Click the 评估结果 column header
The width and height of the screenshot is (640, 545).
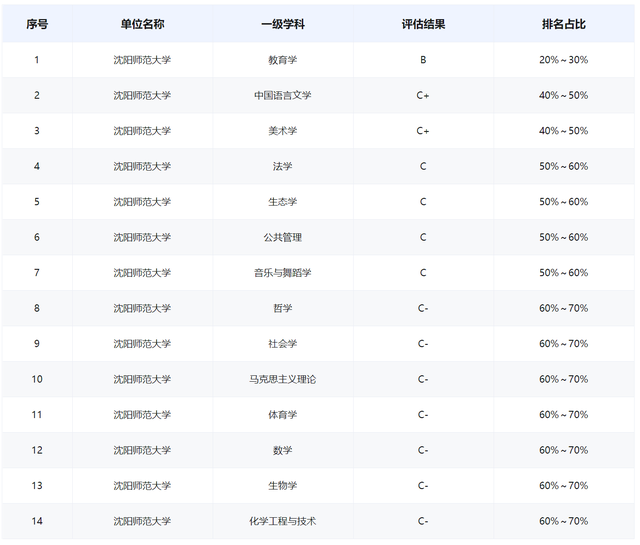(x=423, y=24)
